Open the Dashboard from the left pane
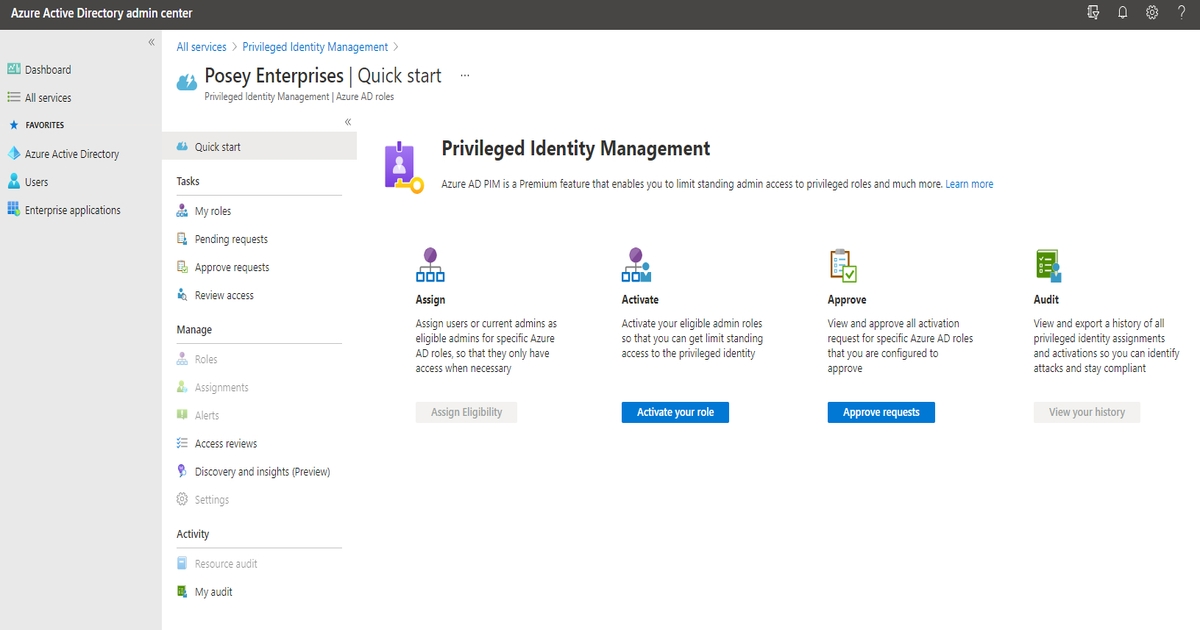Screen dimensions: 1200x630 coord(45,69)
